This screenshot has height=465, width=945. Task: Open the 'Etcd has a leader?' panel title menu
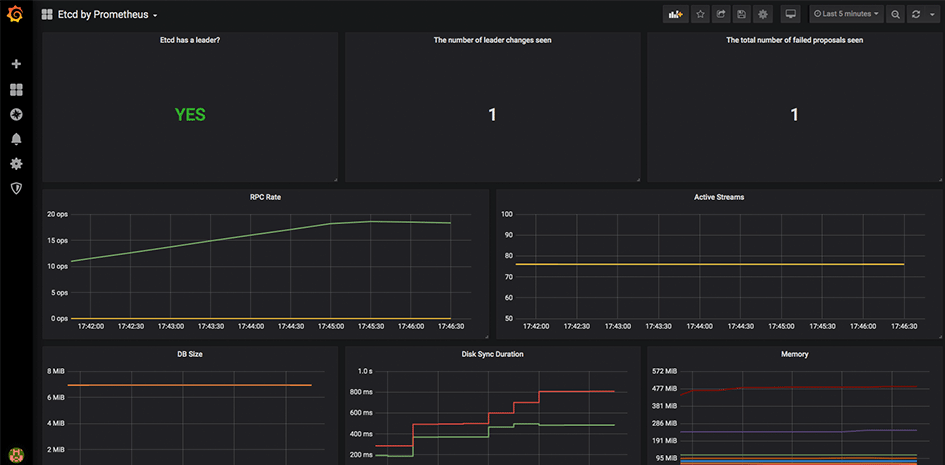point(190,40)
